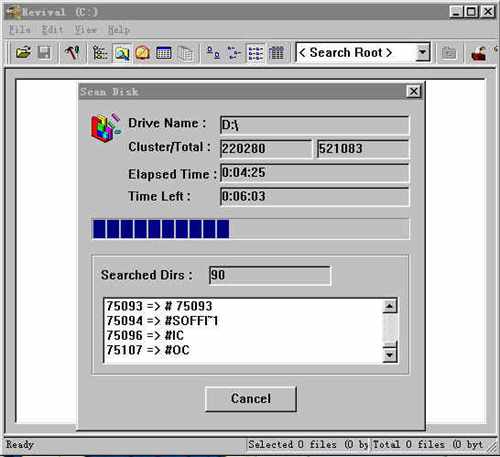Toggle the details view mode button

point(277,53)
